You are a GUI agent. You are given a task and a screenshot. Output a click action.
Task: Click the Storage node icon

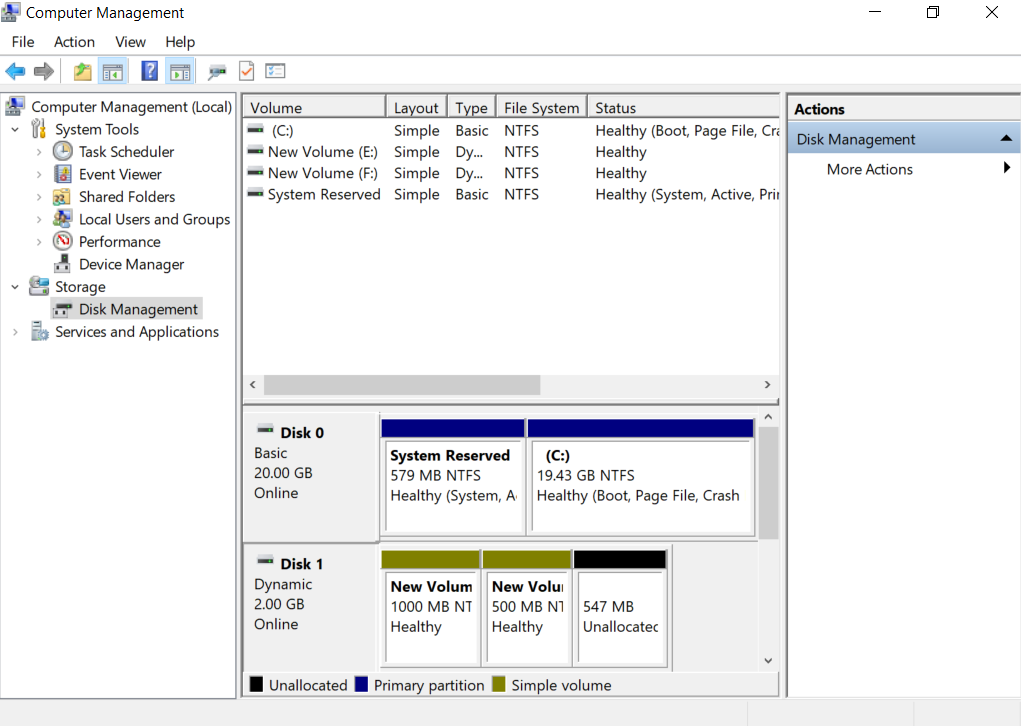39,286
